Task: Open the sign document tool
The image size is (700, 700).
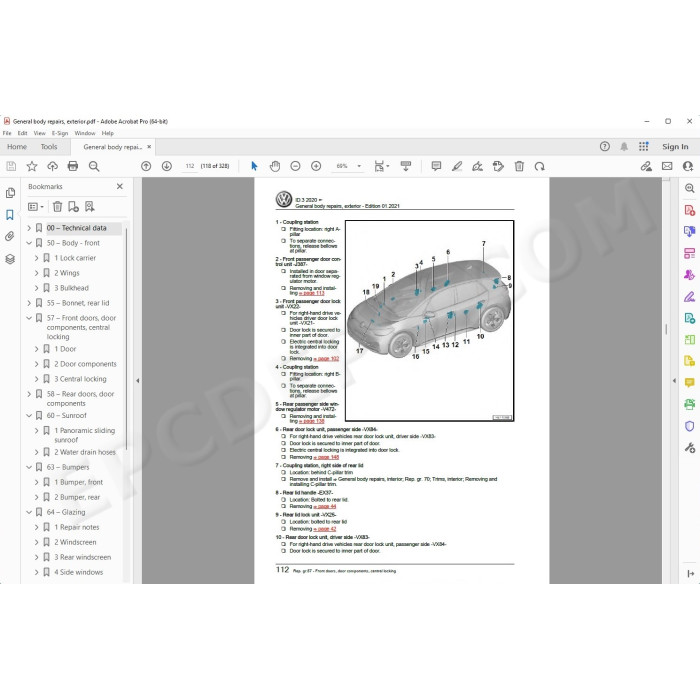Action: click(477, 166)
